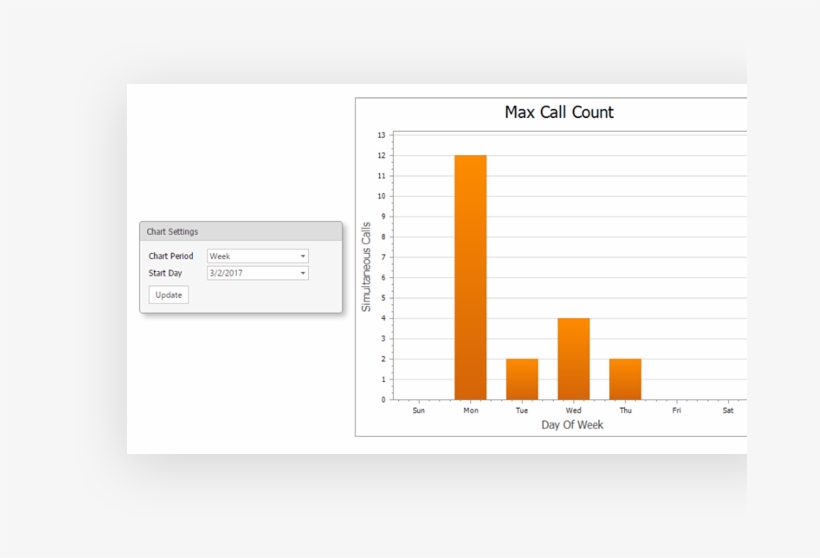The image size is (820, 558).
Task: Click the Mon label below the bar
Action: click(x=470, y=410)
